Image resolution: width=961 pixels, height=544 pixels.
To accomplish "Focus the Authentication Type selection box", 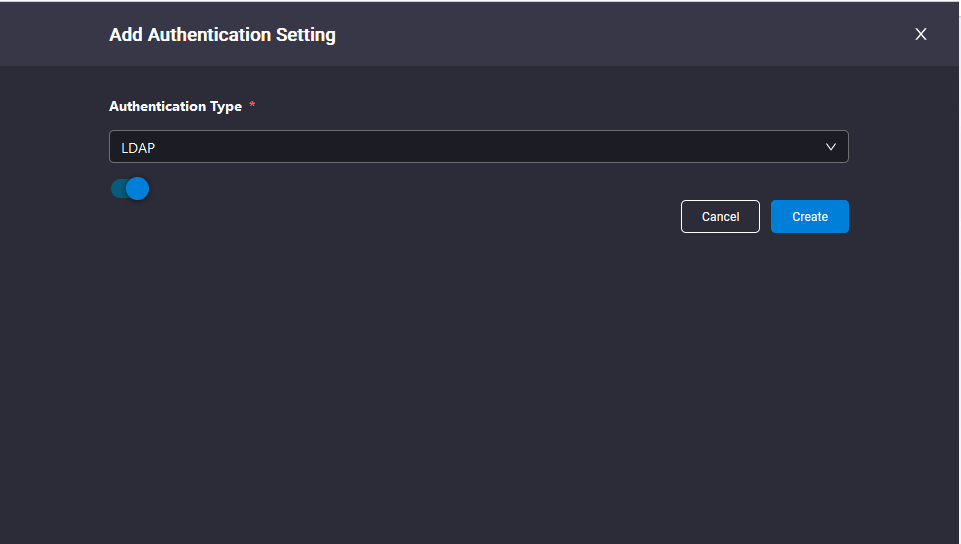I will 479,146.
